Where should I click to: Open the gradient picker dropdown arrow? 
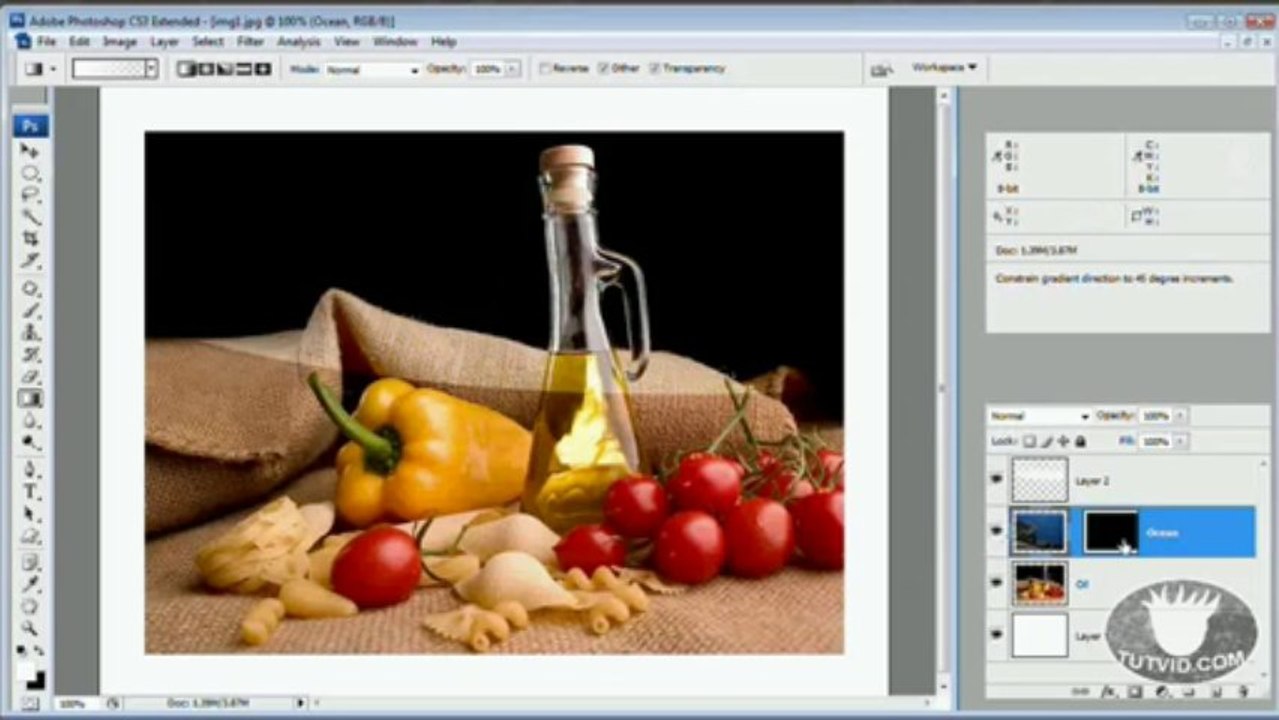pyautogui.click(x=151, y=69)
